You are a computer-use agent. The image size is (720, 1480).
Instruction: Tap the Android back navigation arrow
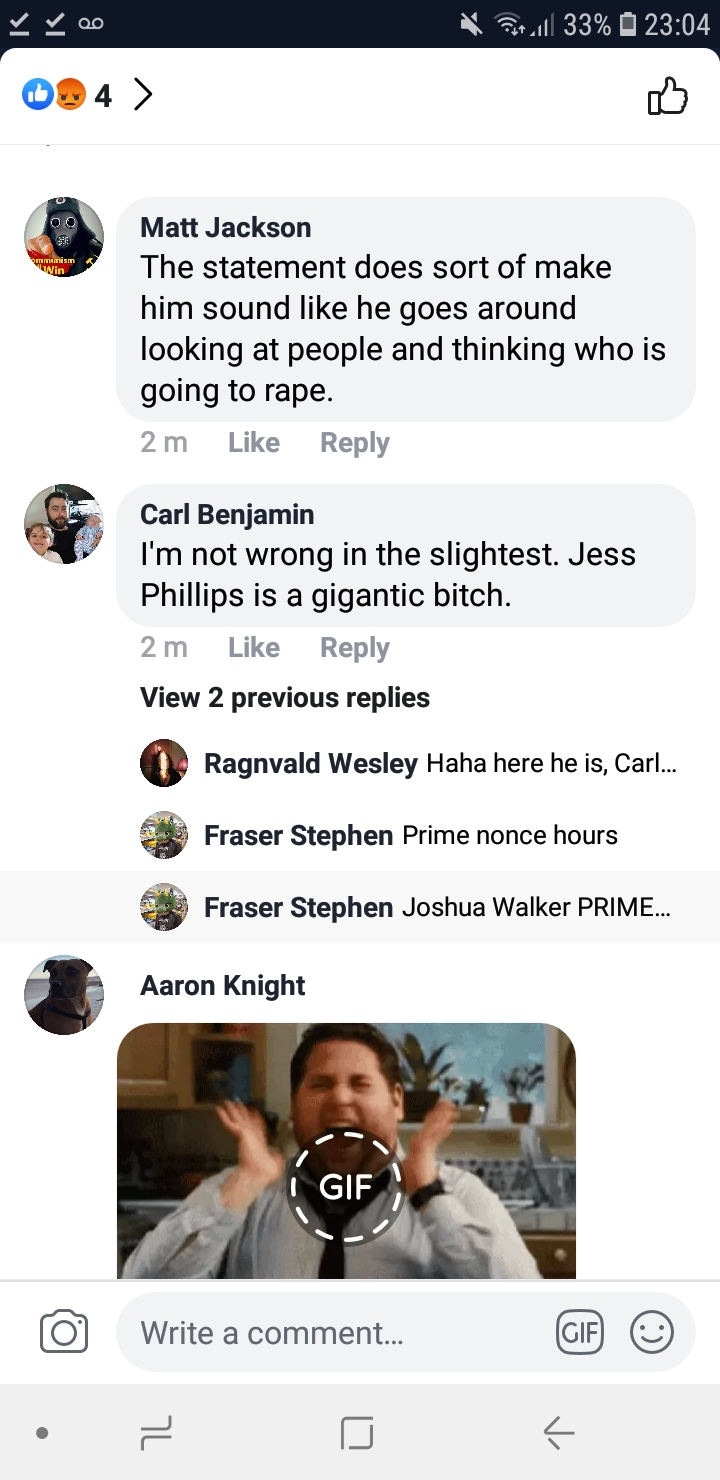pos(558,1433)
